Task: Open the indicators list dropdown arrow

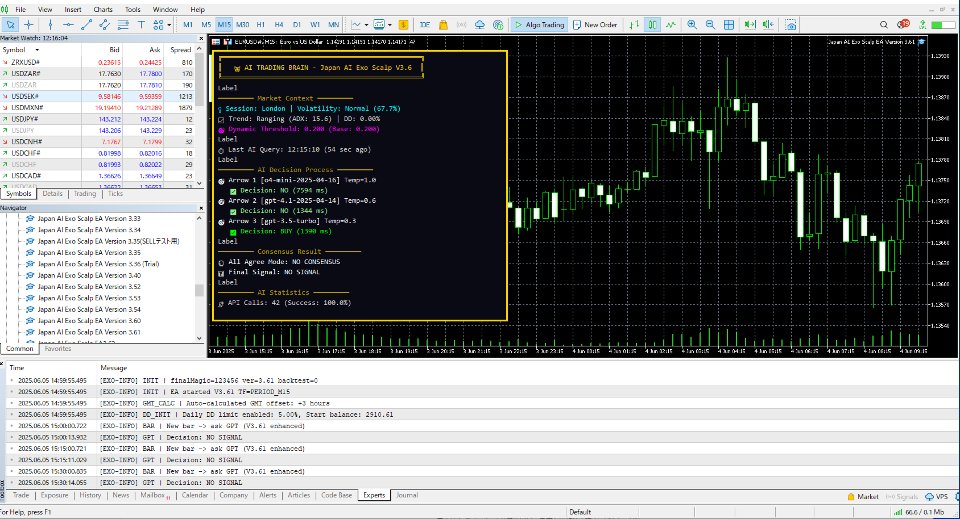Action: coord(366,24)
